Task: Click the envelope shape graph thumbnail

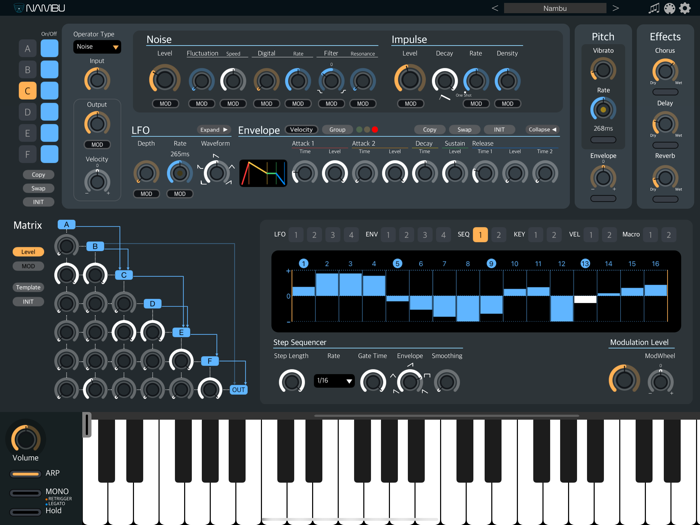Action: 263,173
